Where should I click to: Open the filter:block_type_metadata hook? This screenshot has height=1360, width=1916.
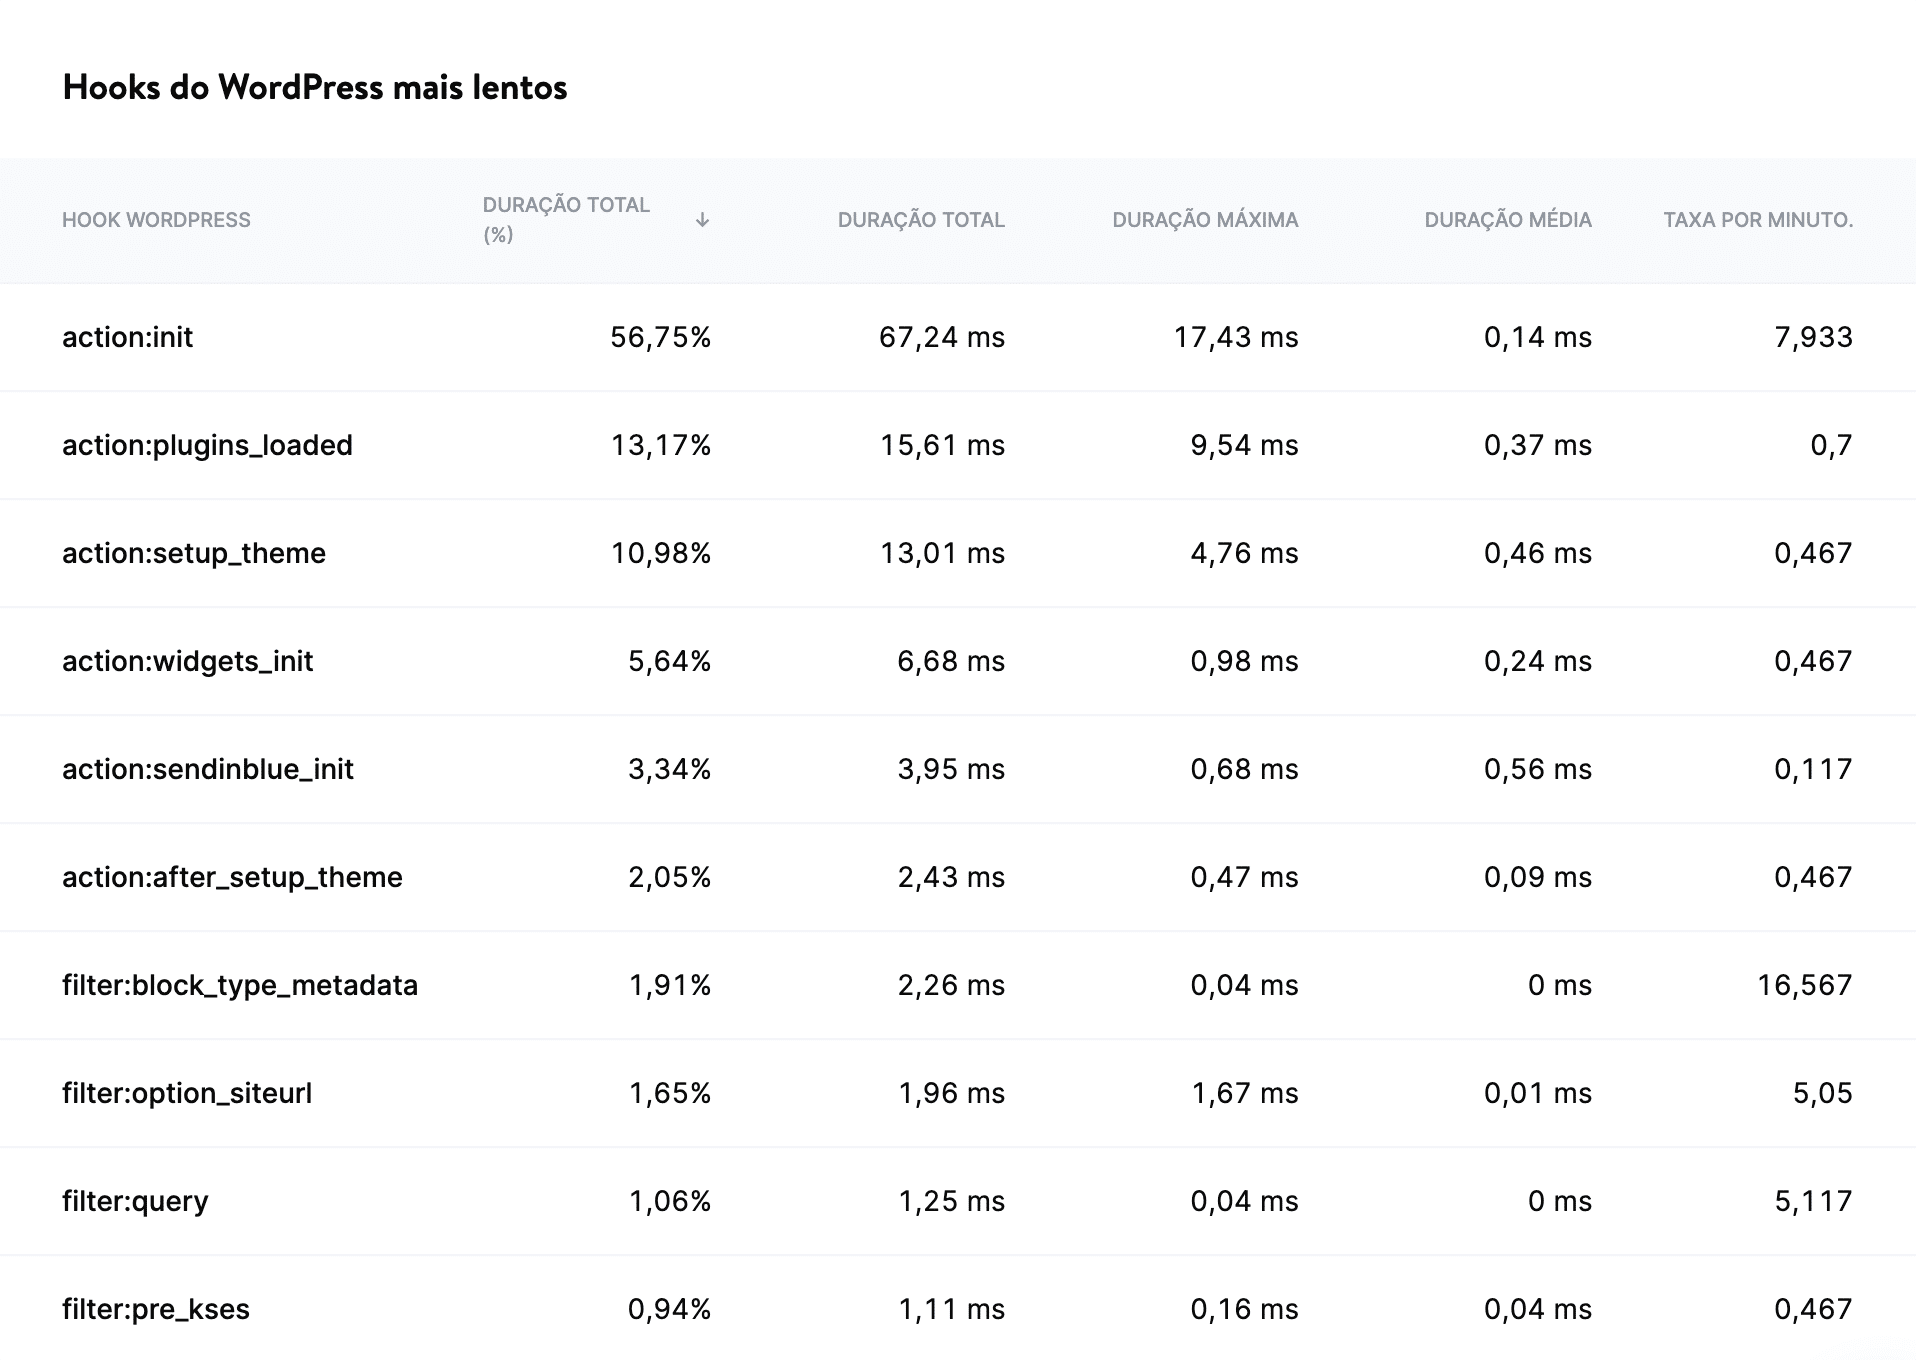pyautogui.click(x=240, y=985)
